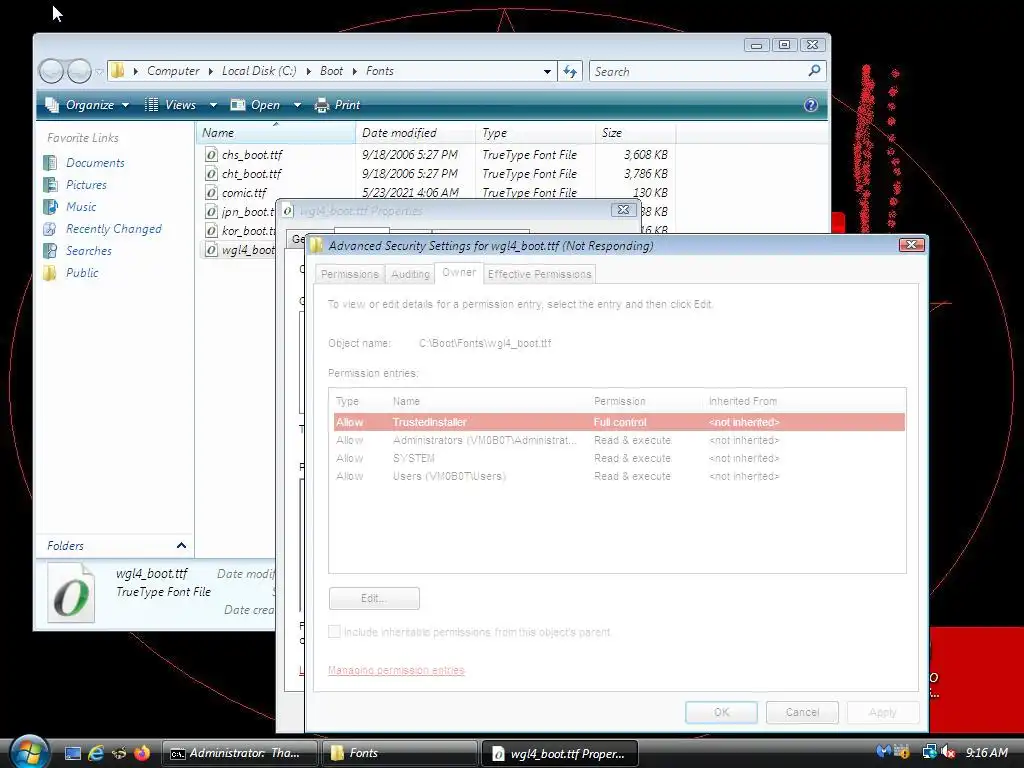Click the magnifier search icon
1024x768 pixels.
814,71
